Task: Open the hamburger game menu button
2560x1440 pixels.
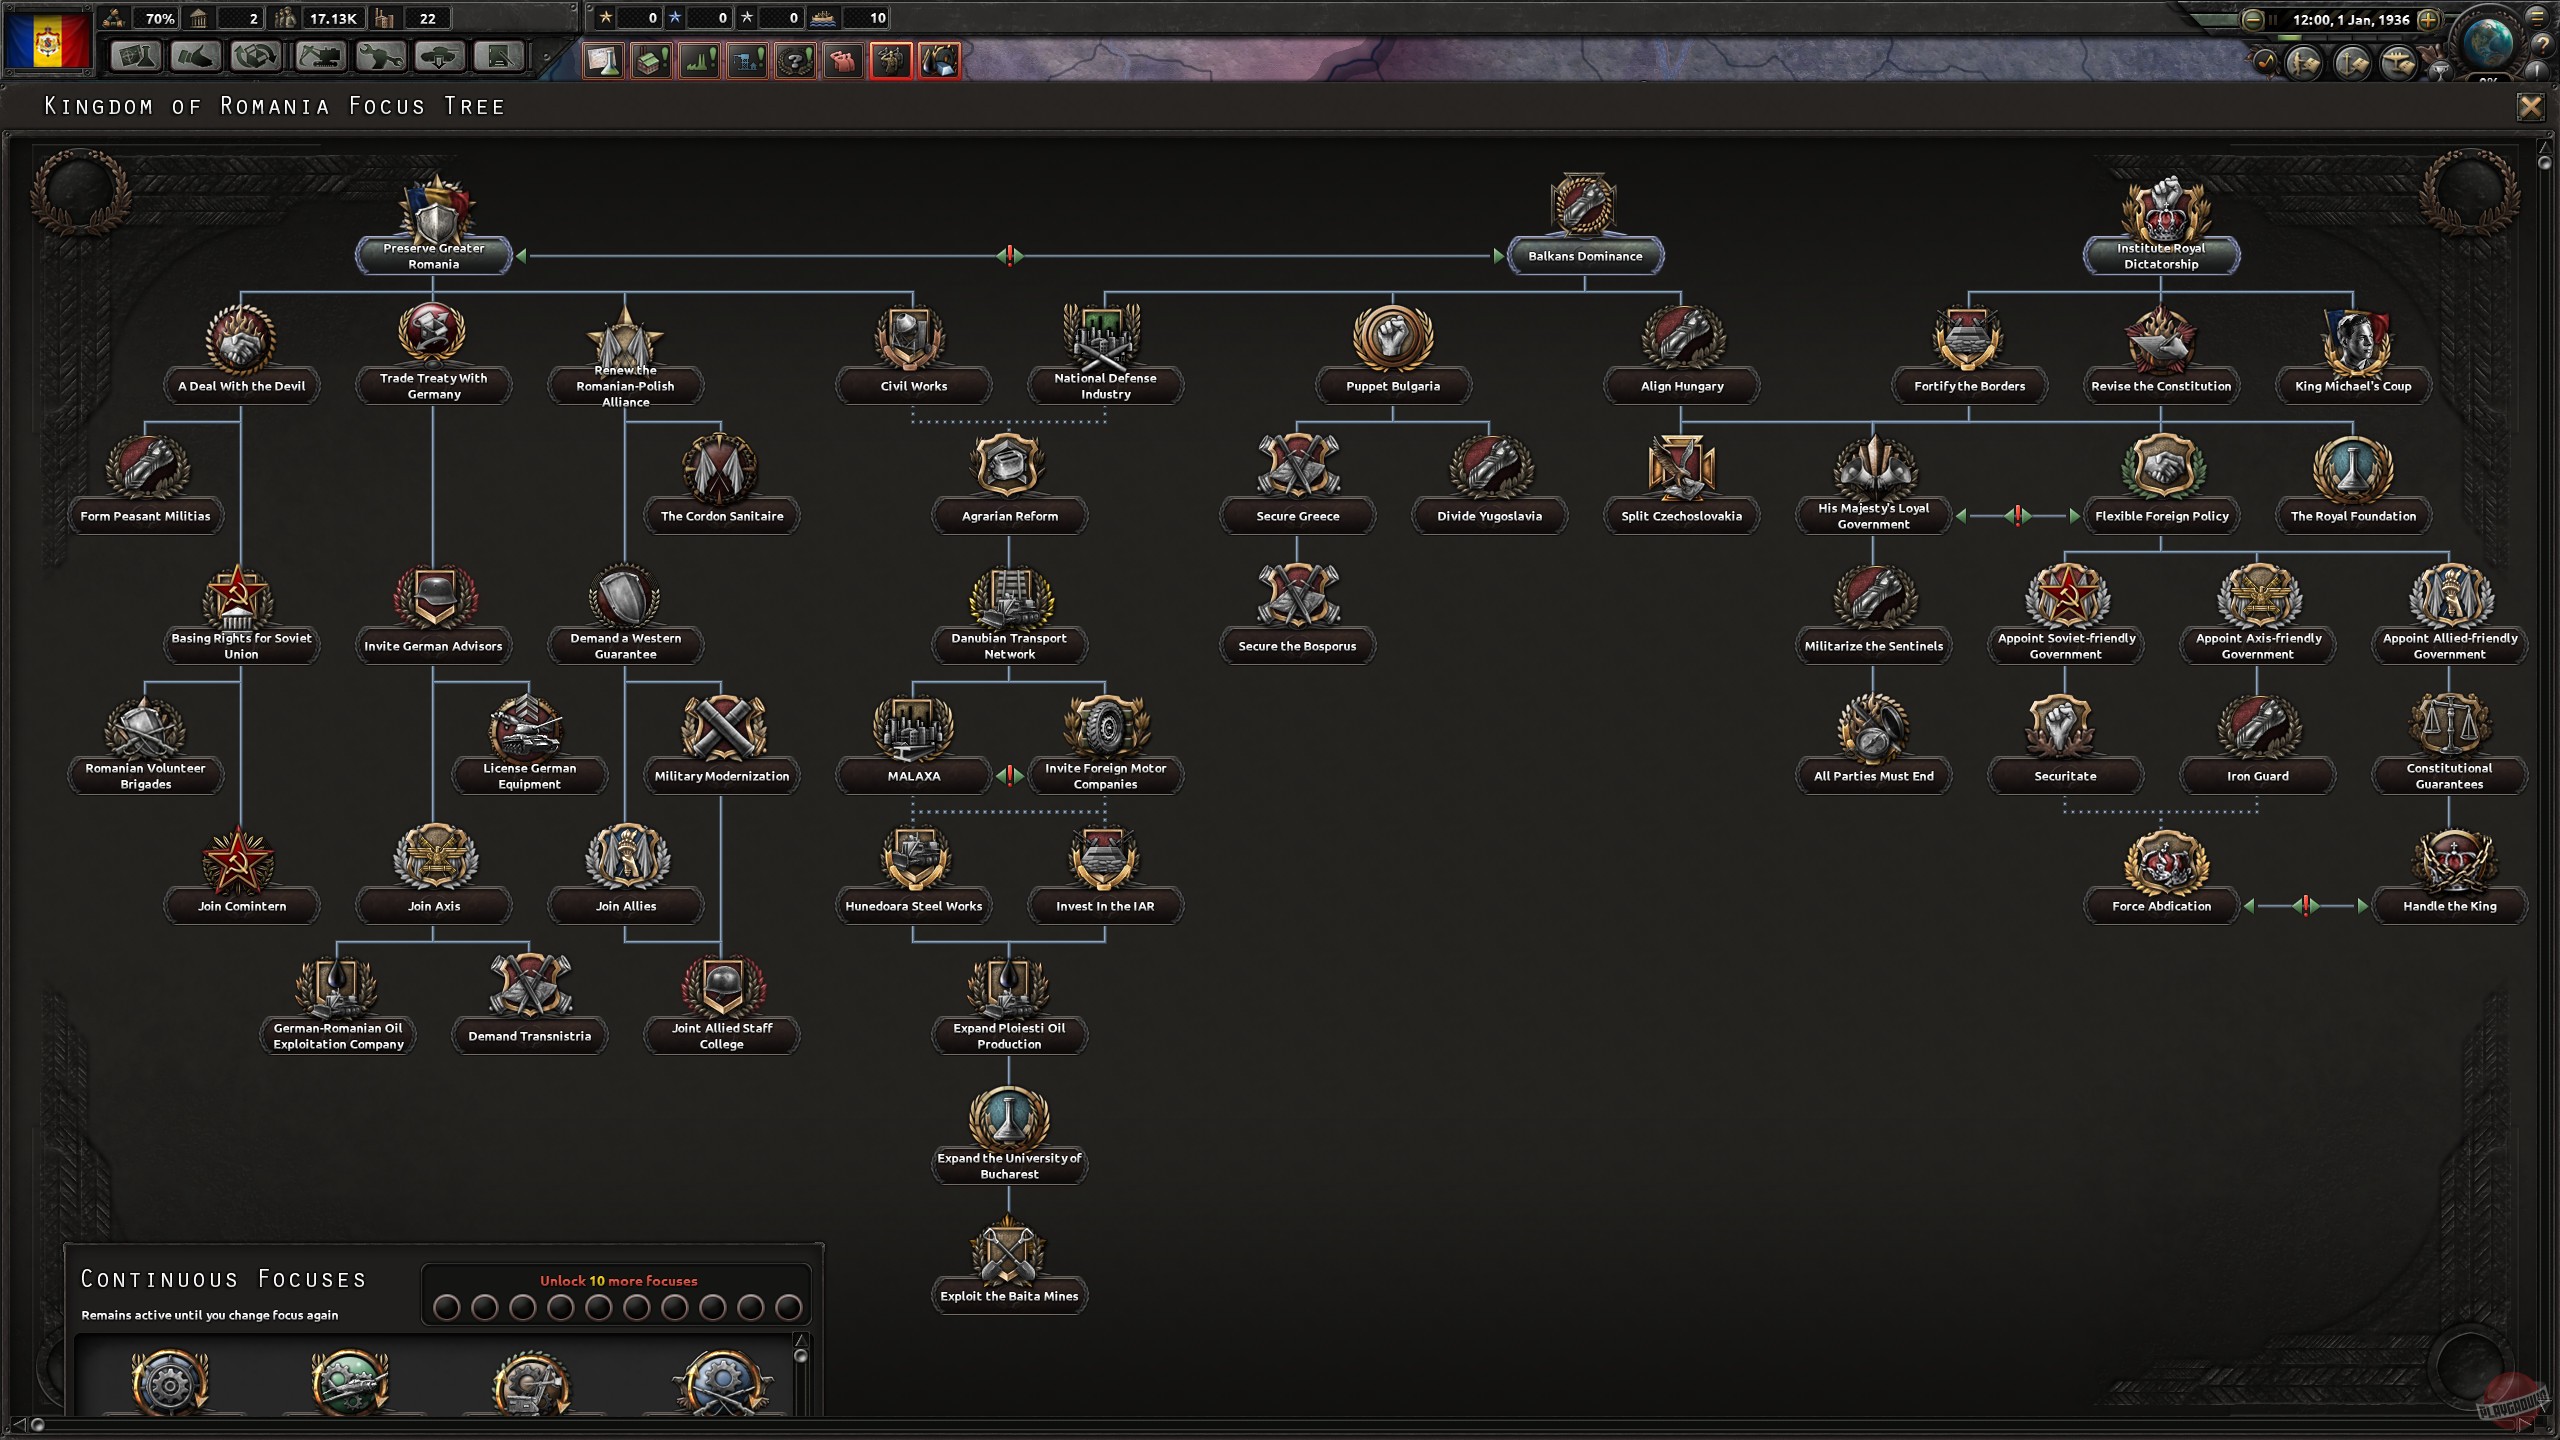Action: point(2537,17)
